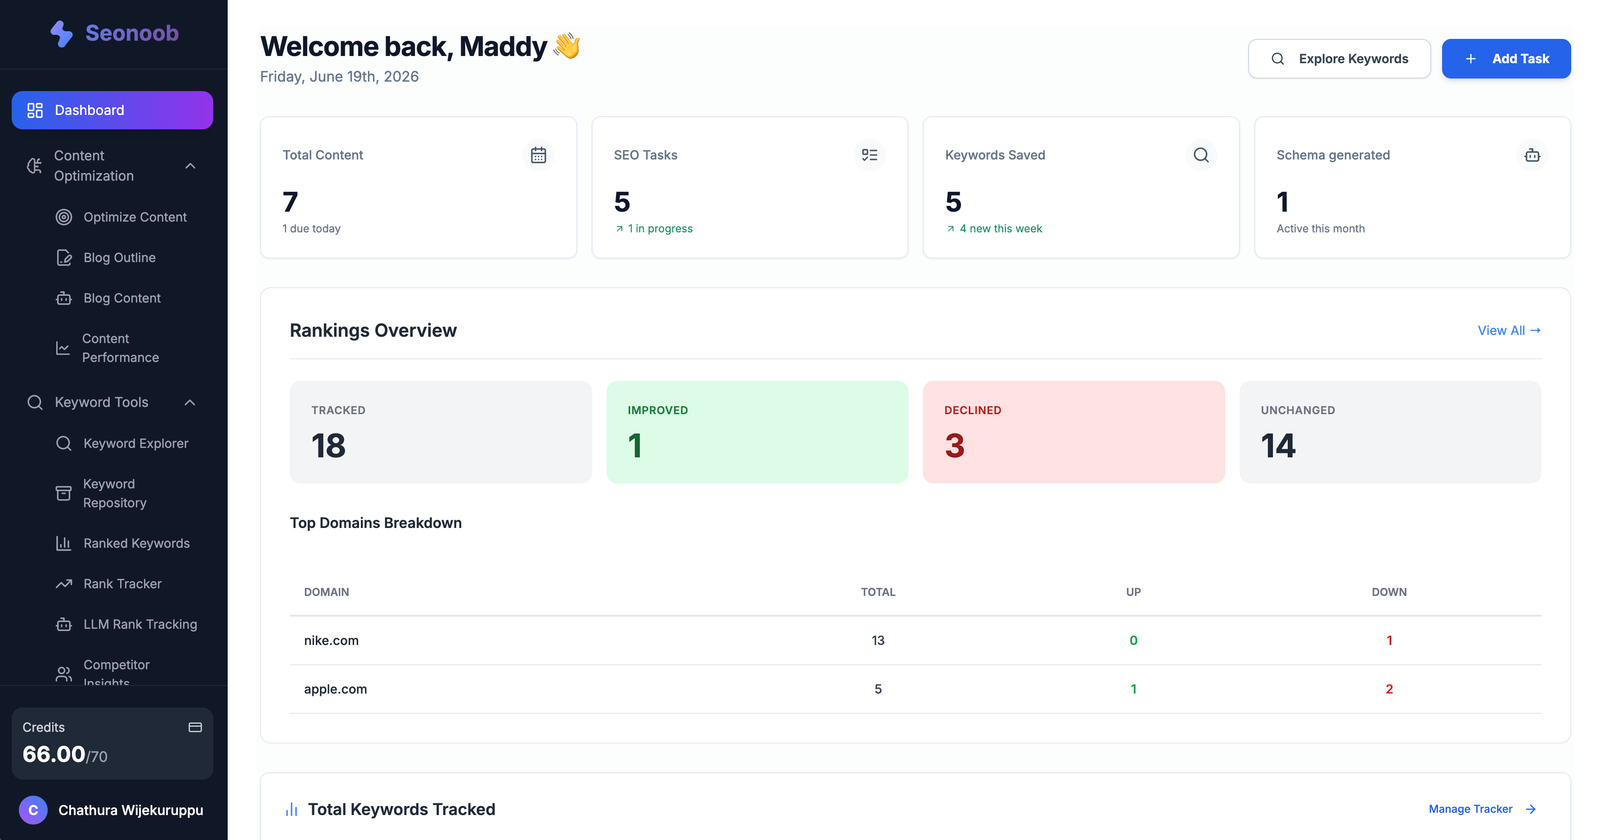Click the apple.com domain row

click(915, 690)
